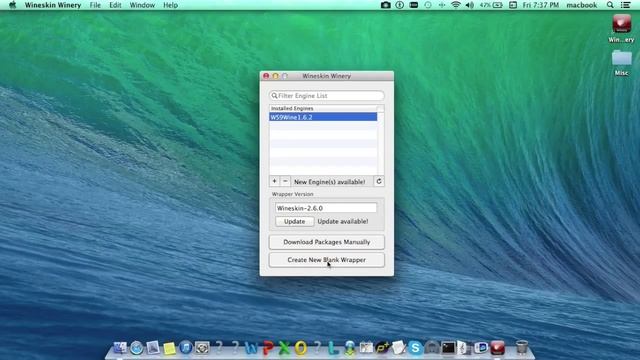Click the Update available! text
Screen dimensions: 640x360
click(343, 221)
